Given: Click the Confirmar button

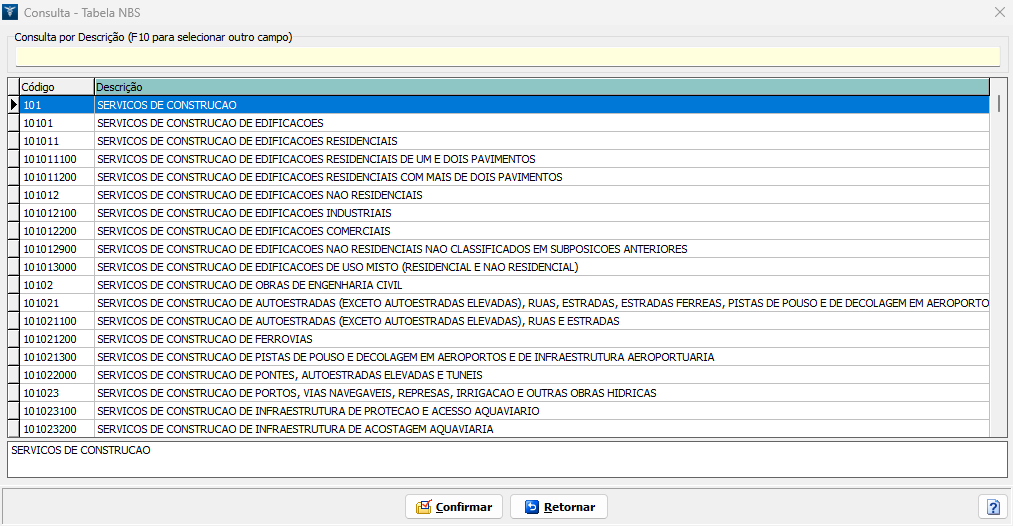Looking at the screenshot, I should pyautogui.click(x=454, y=507).
